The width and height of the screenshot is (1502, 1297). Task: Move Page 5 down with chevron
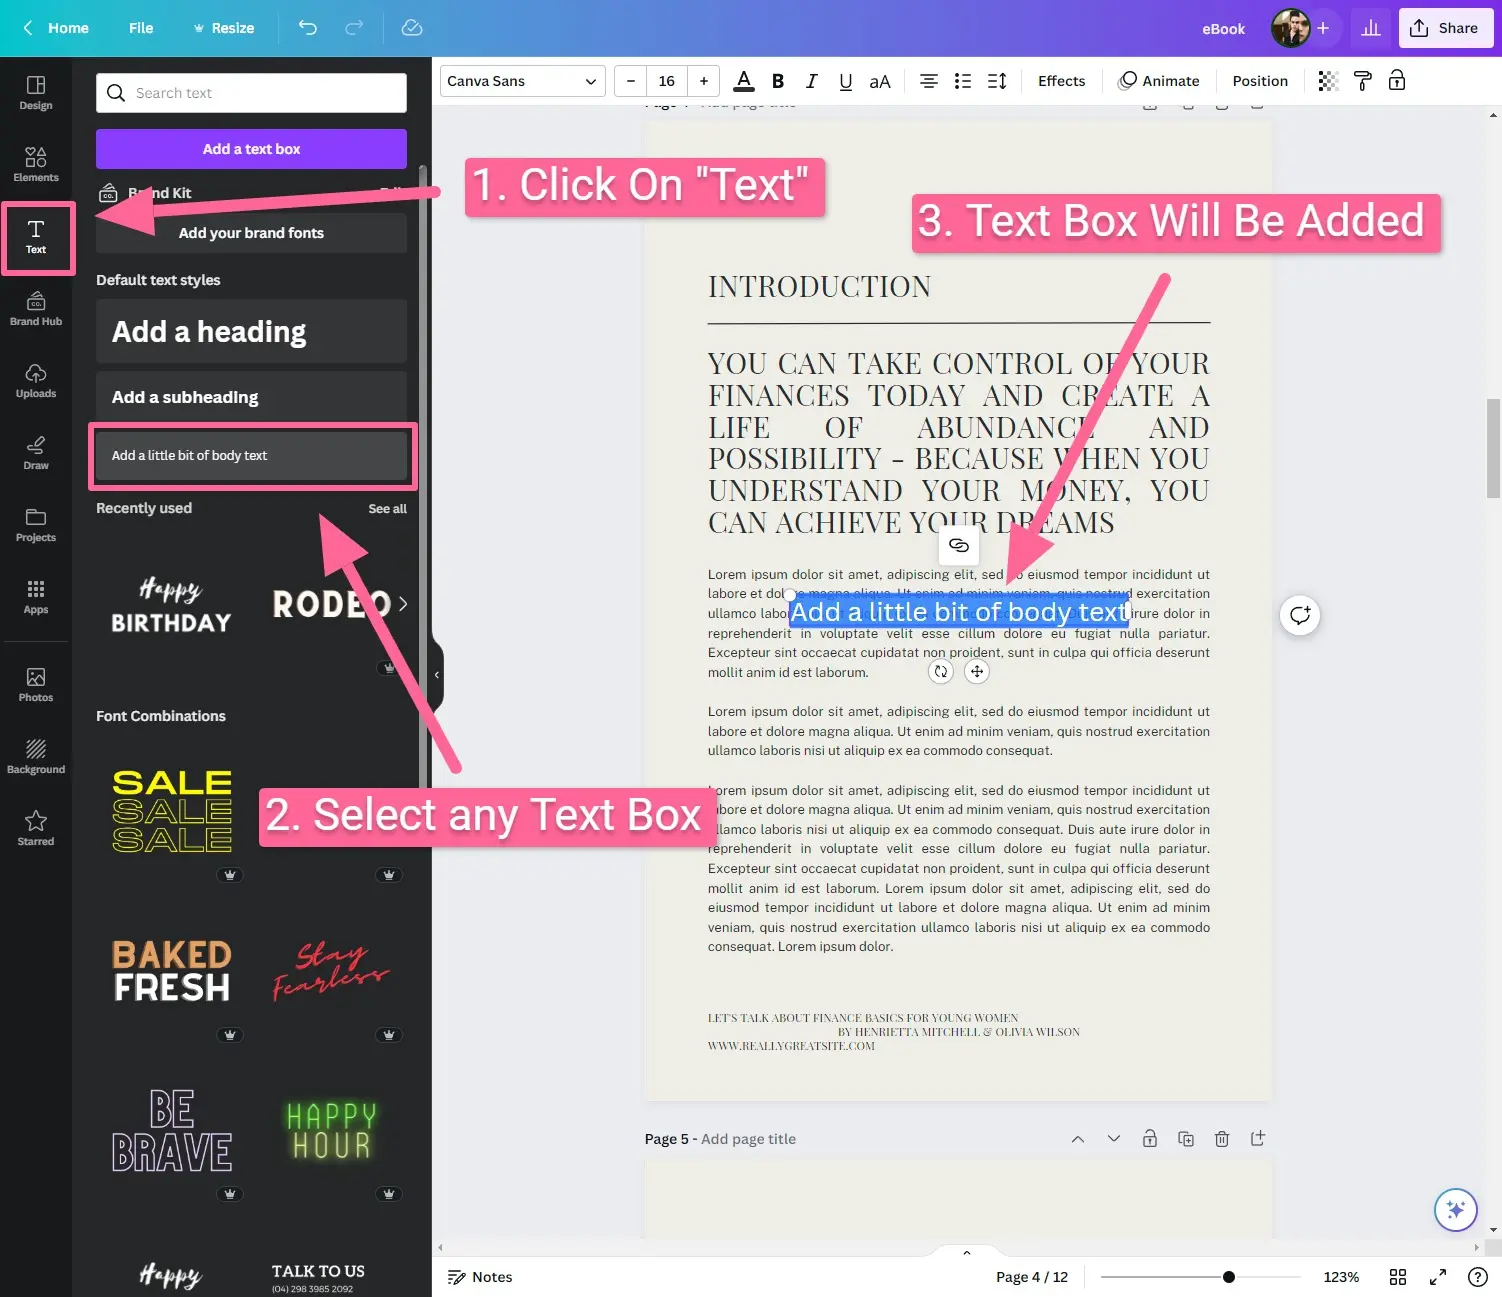click(x=1114, y=1139)
